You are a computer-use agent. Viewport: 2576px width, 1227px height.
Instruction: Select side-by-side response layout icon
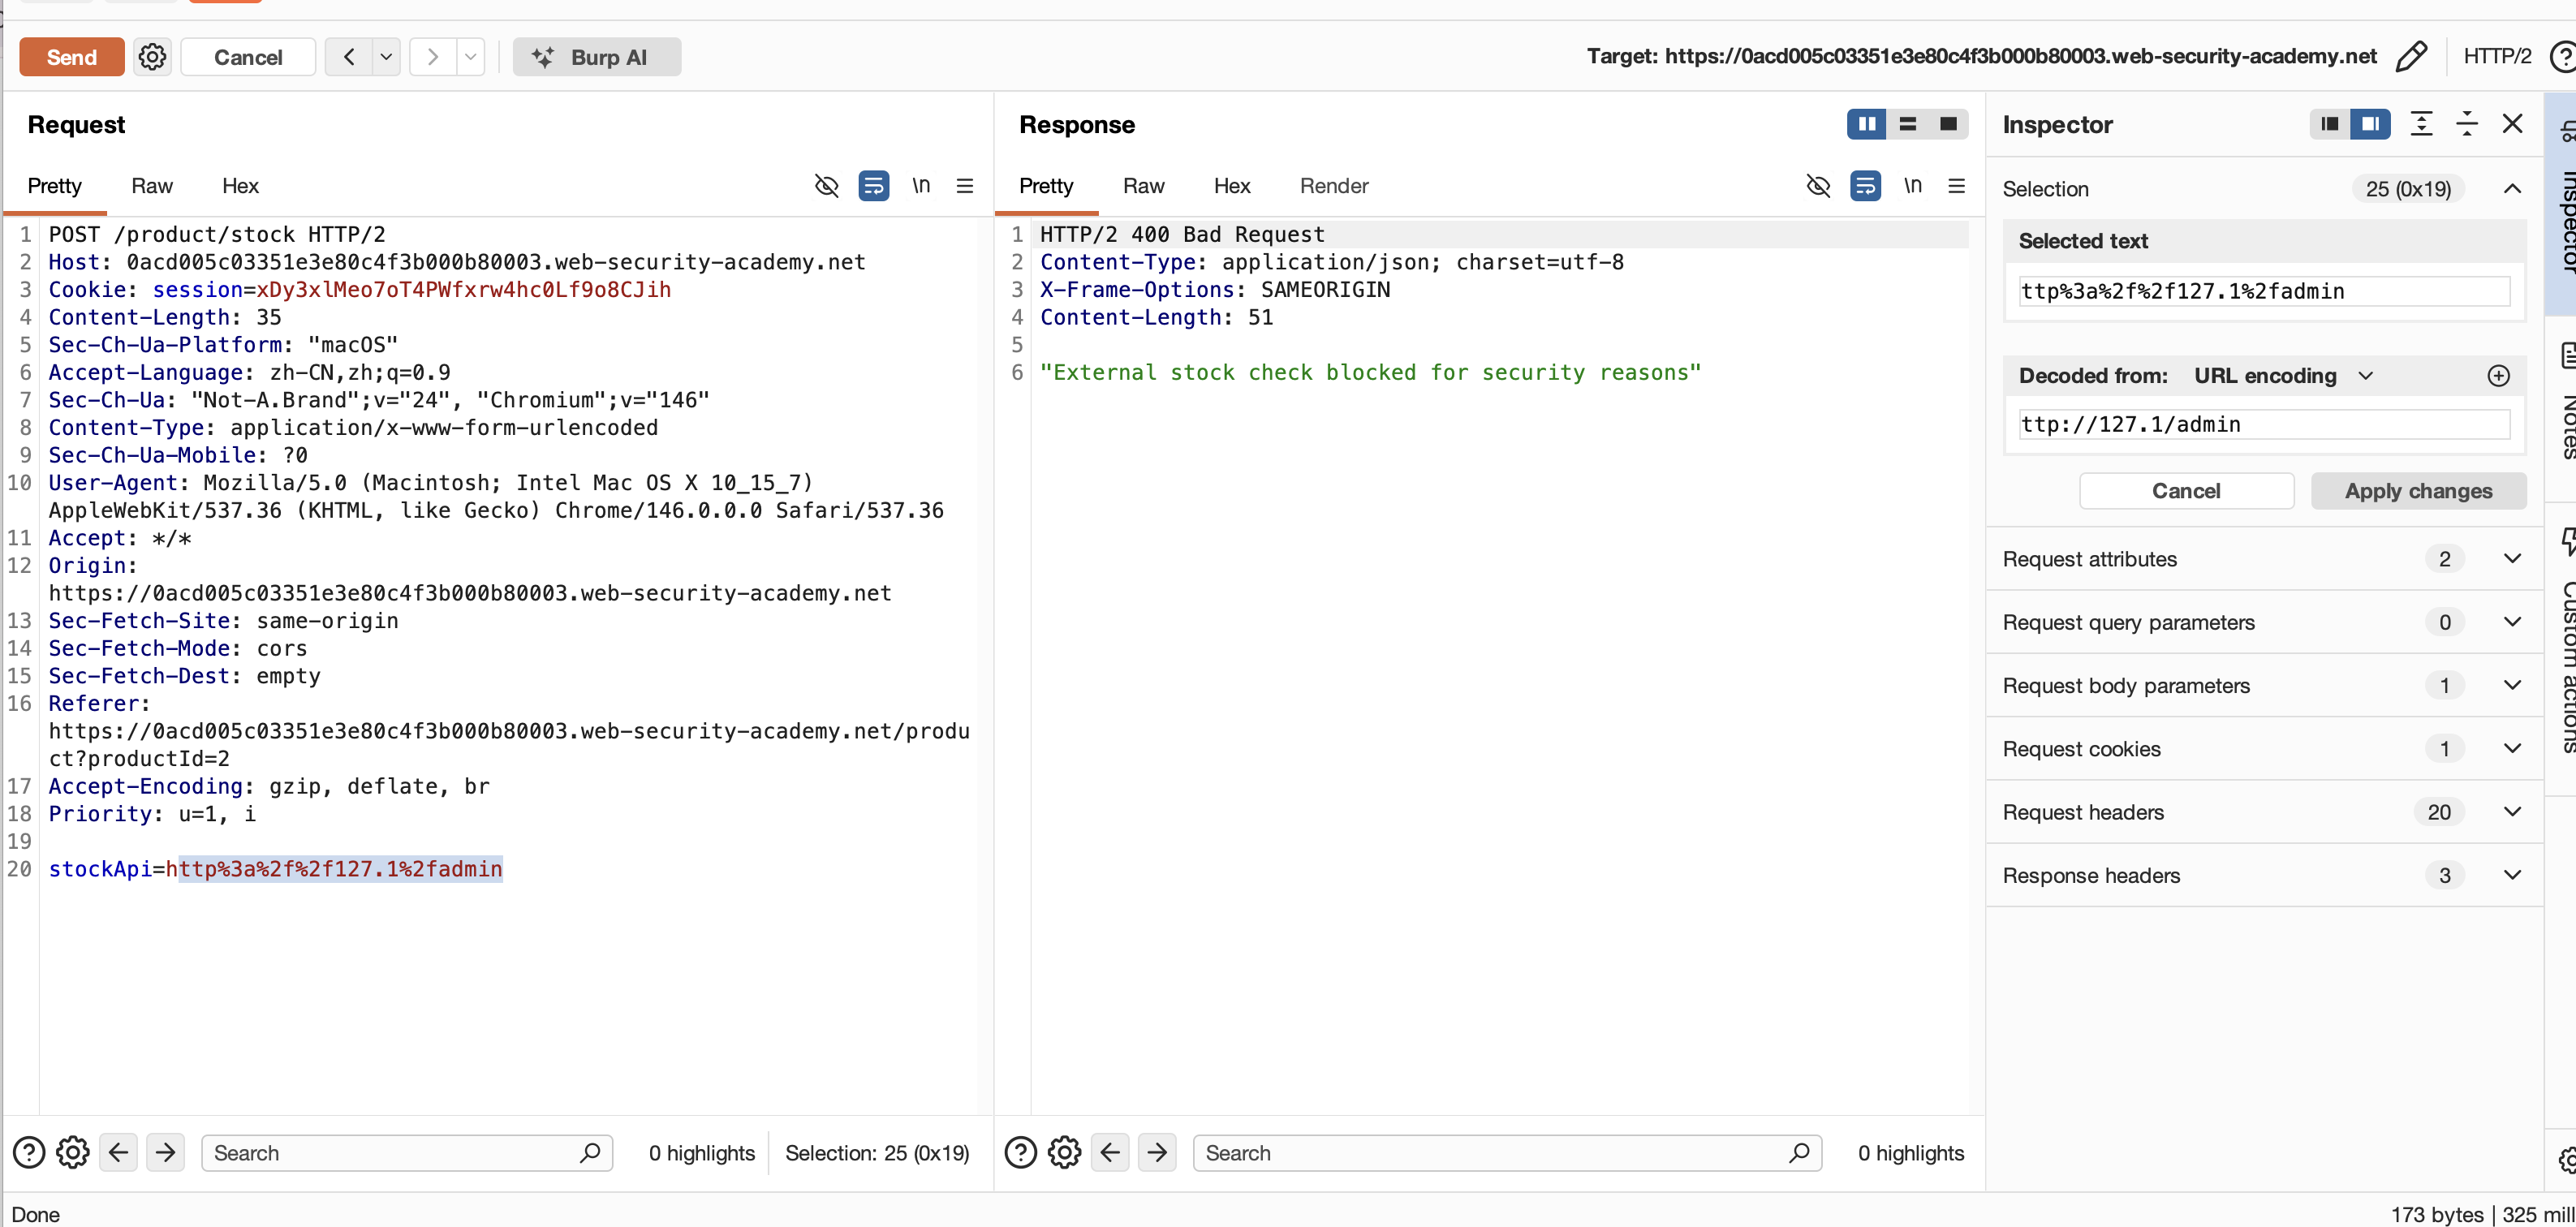(1866, 124)
